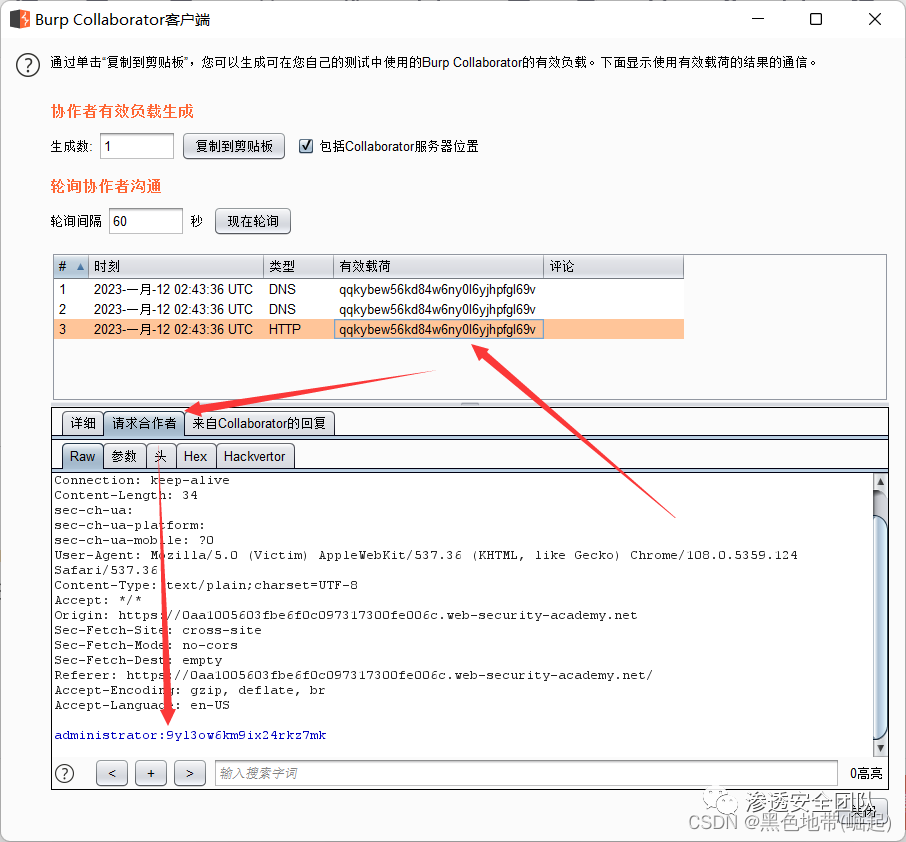Switch to the Raw view tab

(x=82, y=457)
